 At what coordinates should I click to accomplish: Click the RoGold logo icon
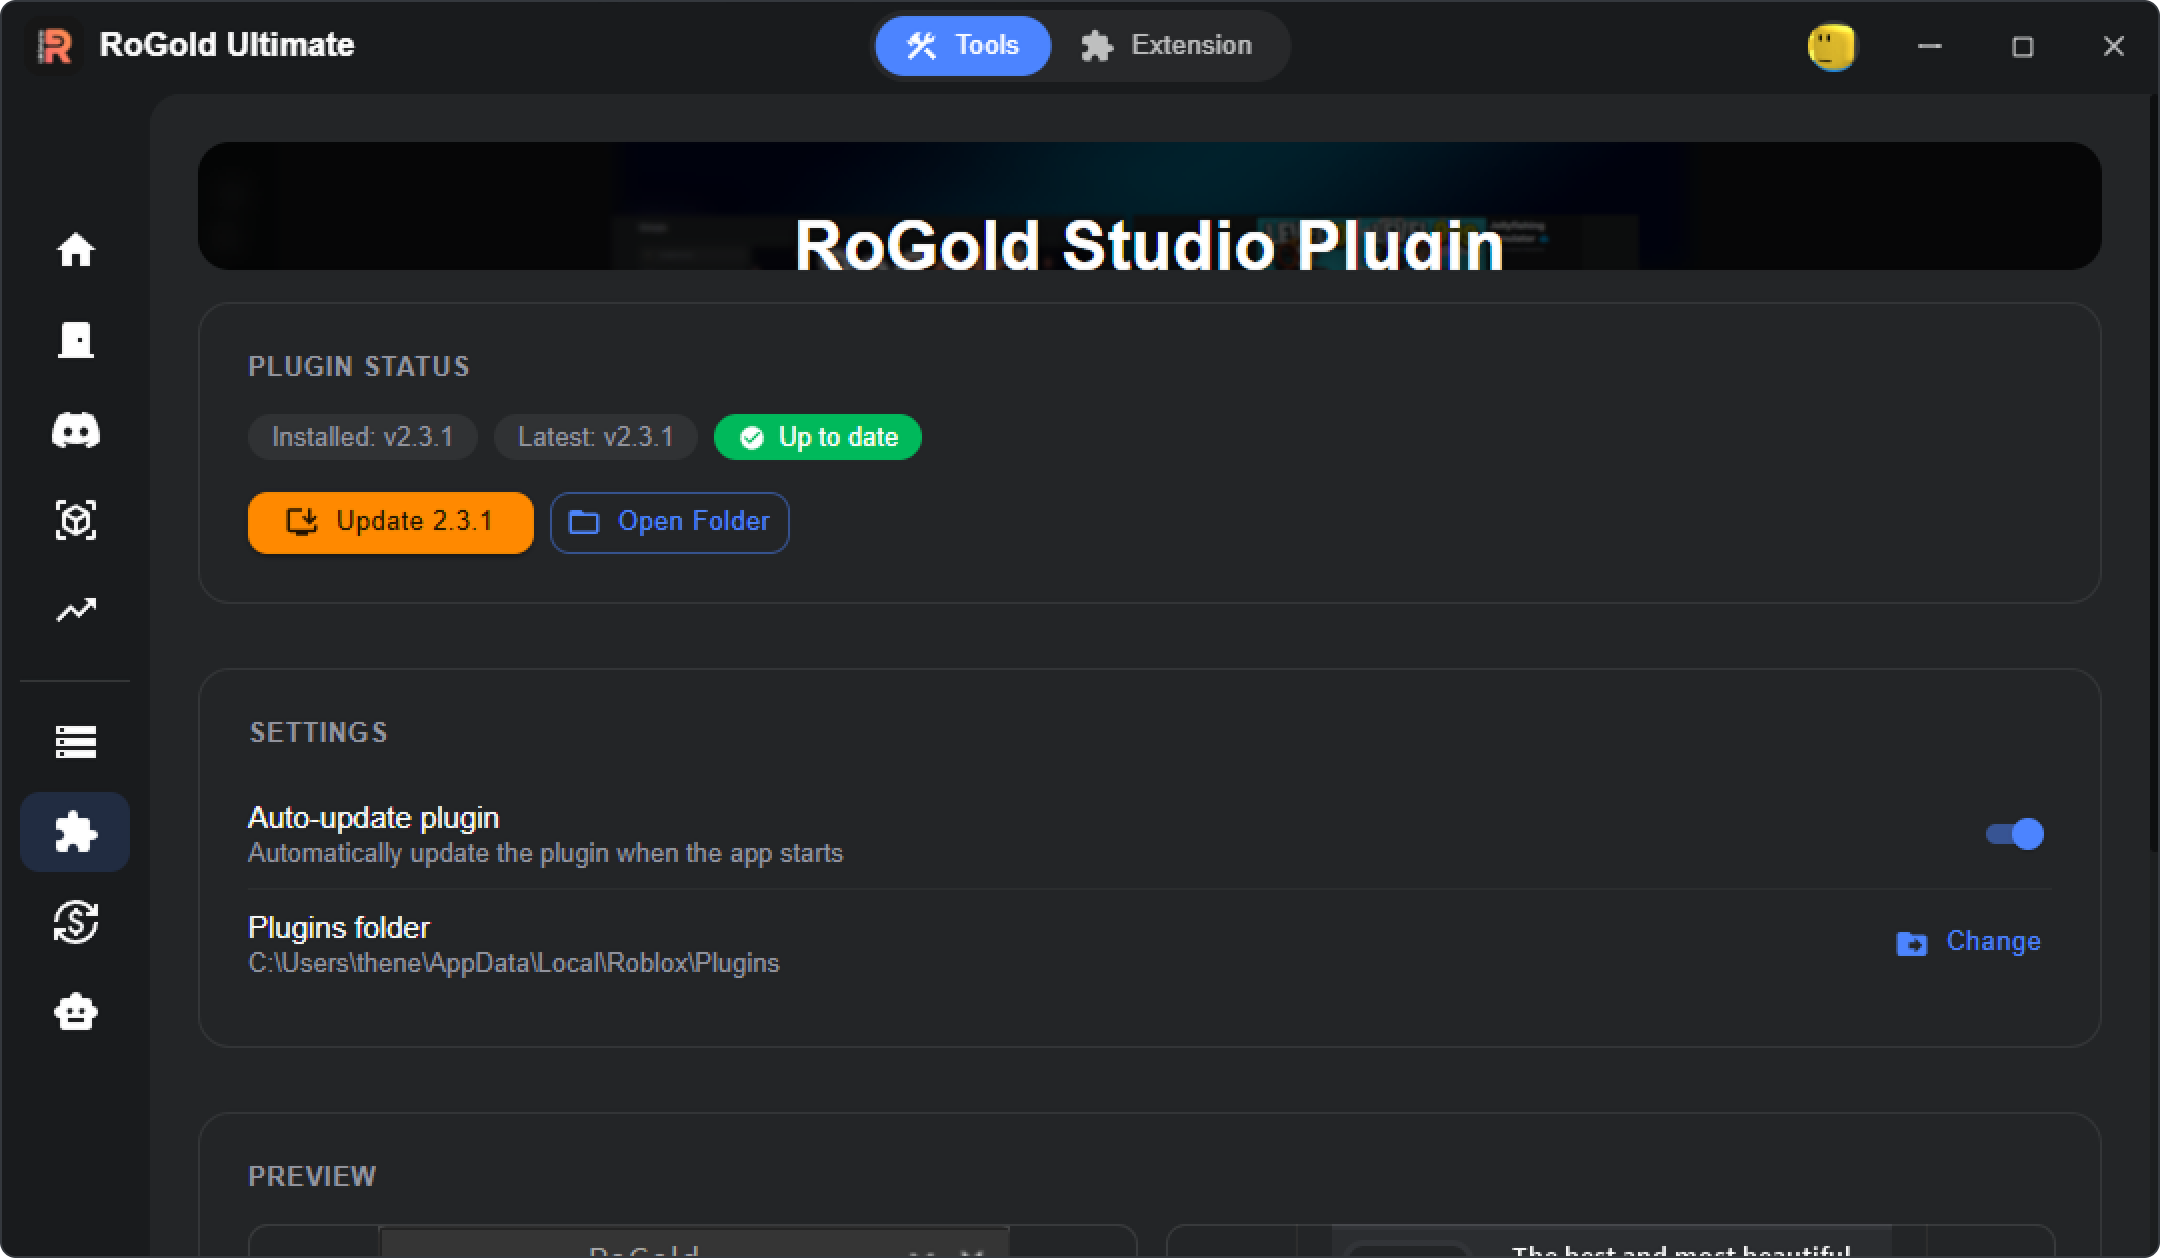tap(55, 46)
